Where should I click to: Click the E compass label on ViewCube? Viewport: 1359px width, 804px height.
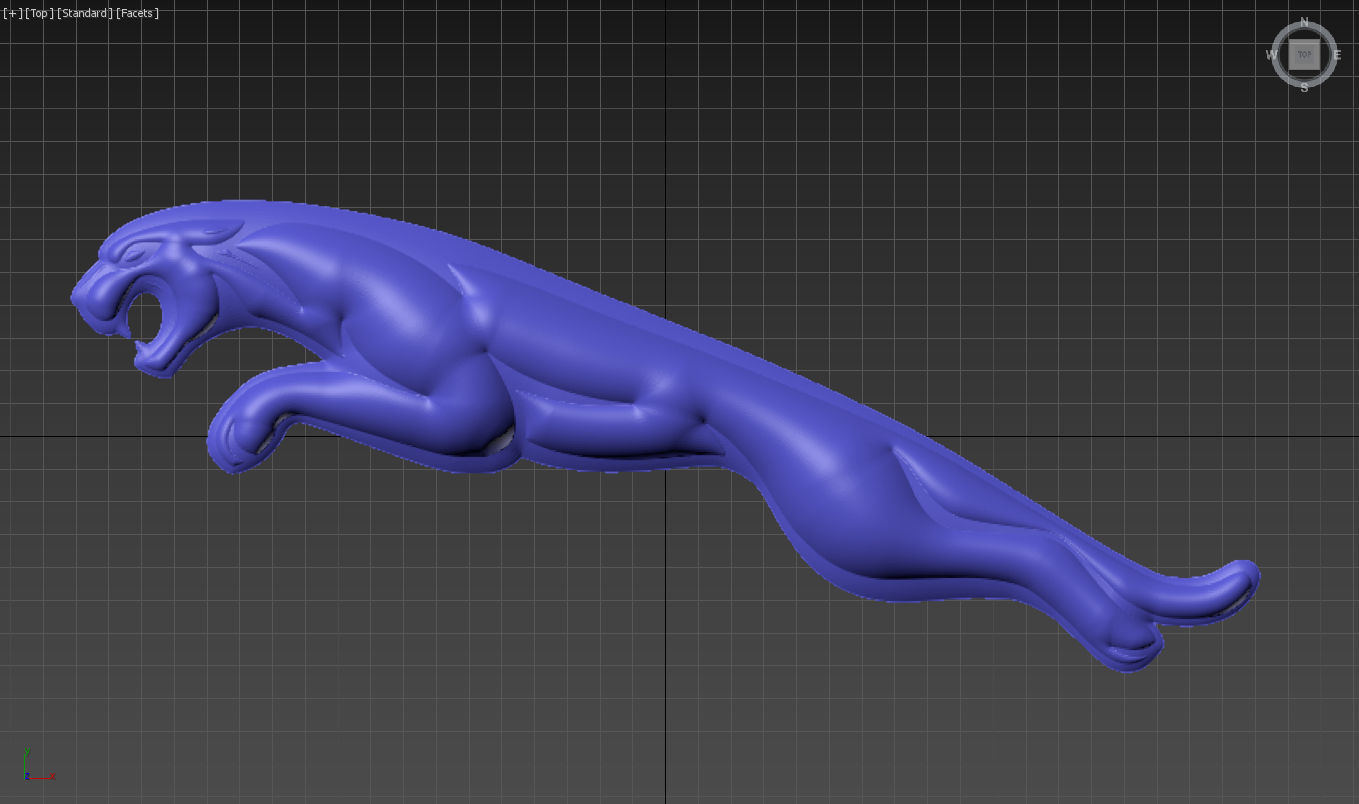click(x=1337, y=55)
